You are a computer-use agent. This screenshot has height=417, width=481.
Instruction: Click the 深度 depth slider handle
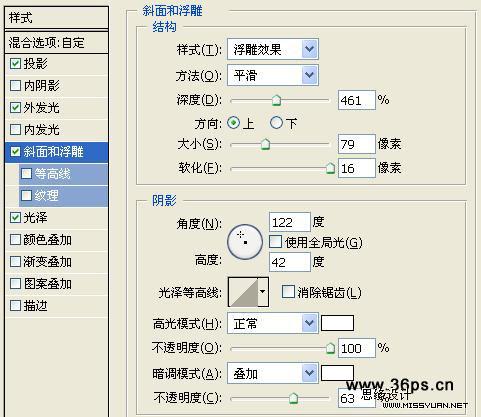click(276, 100)
